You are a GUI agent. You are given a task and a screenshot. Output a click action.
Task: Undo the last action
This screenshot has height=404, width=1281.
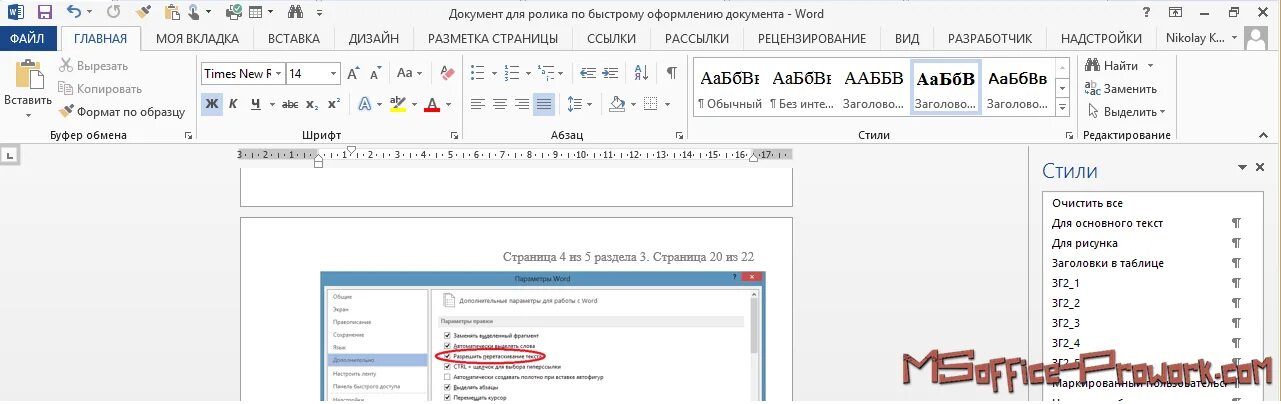click(x=74, y=13)
